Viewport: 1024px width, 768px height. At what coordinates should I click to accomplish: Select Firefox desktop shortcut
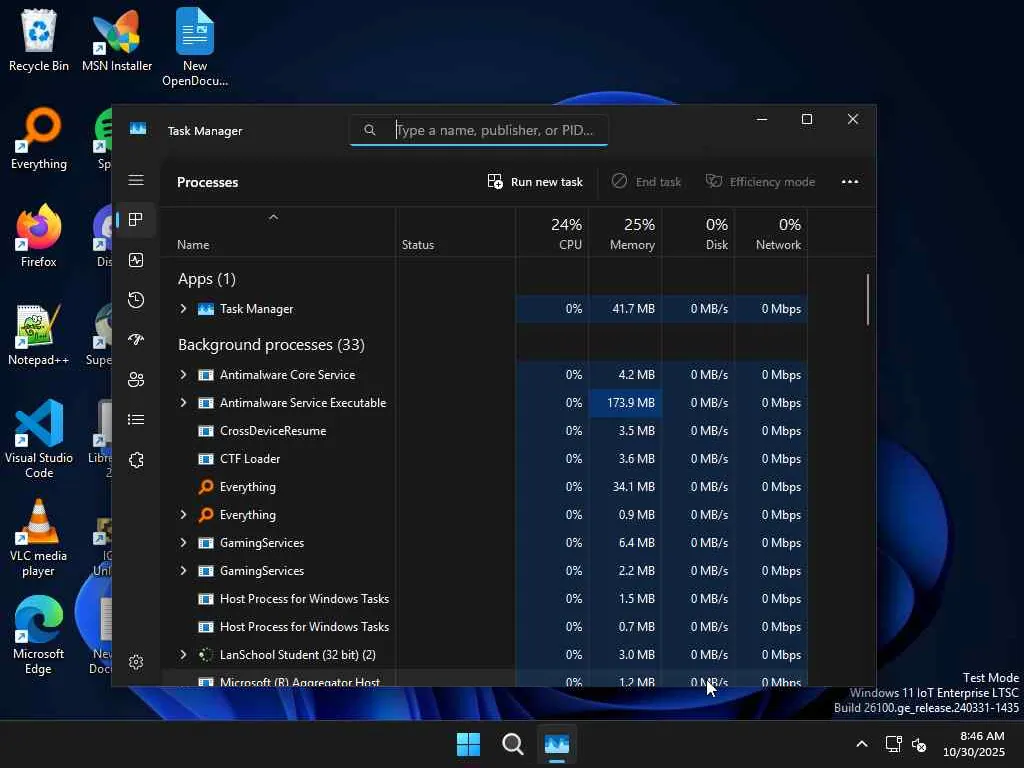point(39,236)
